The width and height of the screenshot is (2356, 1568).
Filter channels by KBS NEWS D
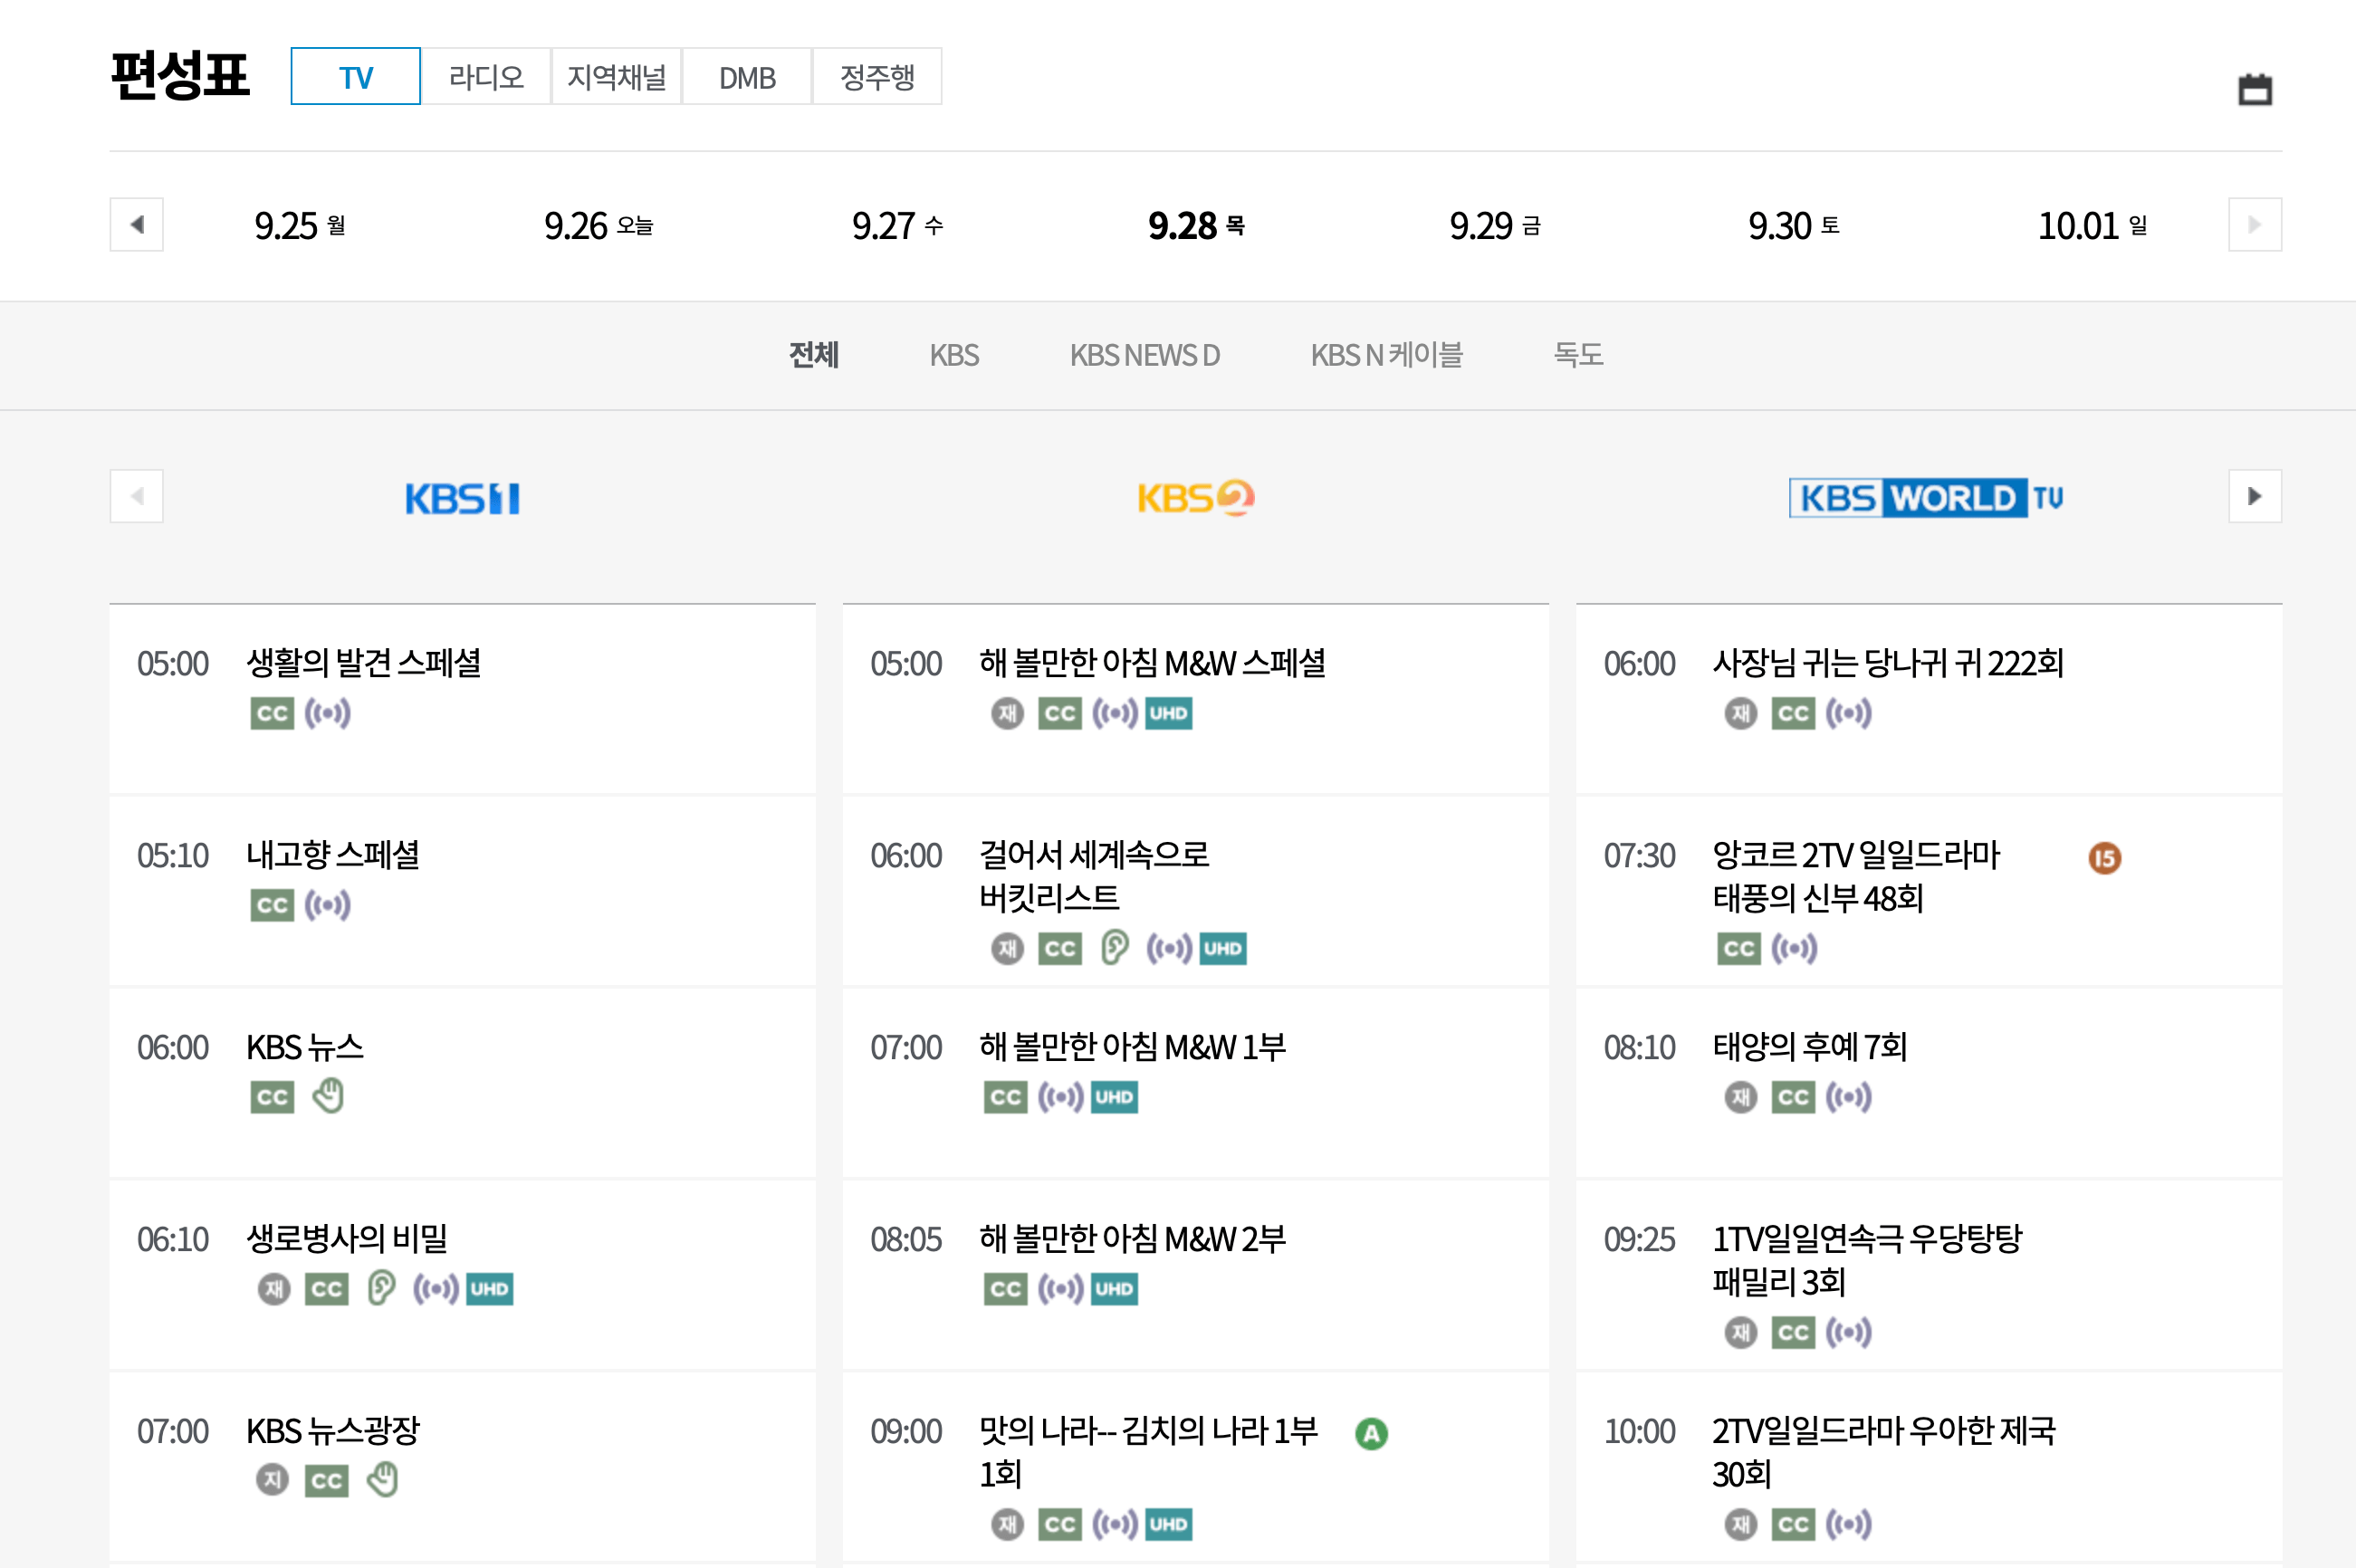click(1144, 355)
